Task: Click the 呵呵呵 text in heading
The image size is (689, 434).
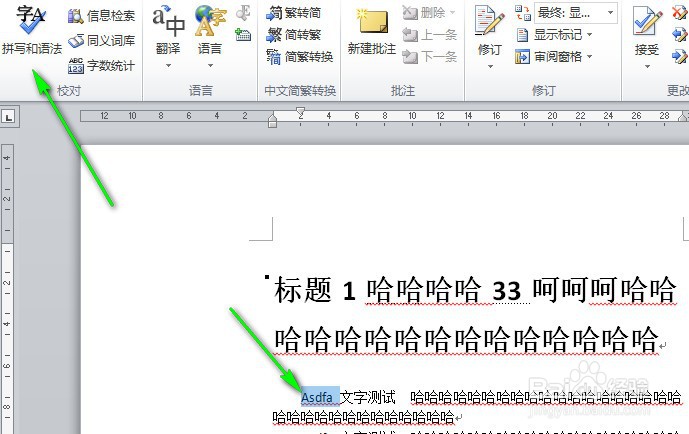Action: [576, 290]
